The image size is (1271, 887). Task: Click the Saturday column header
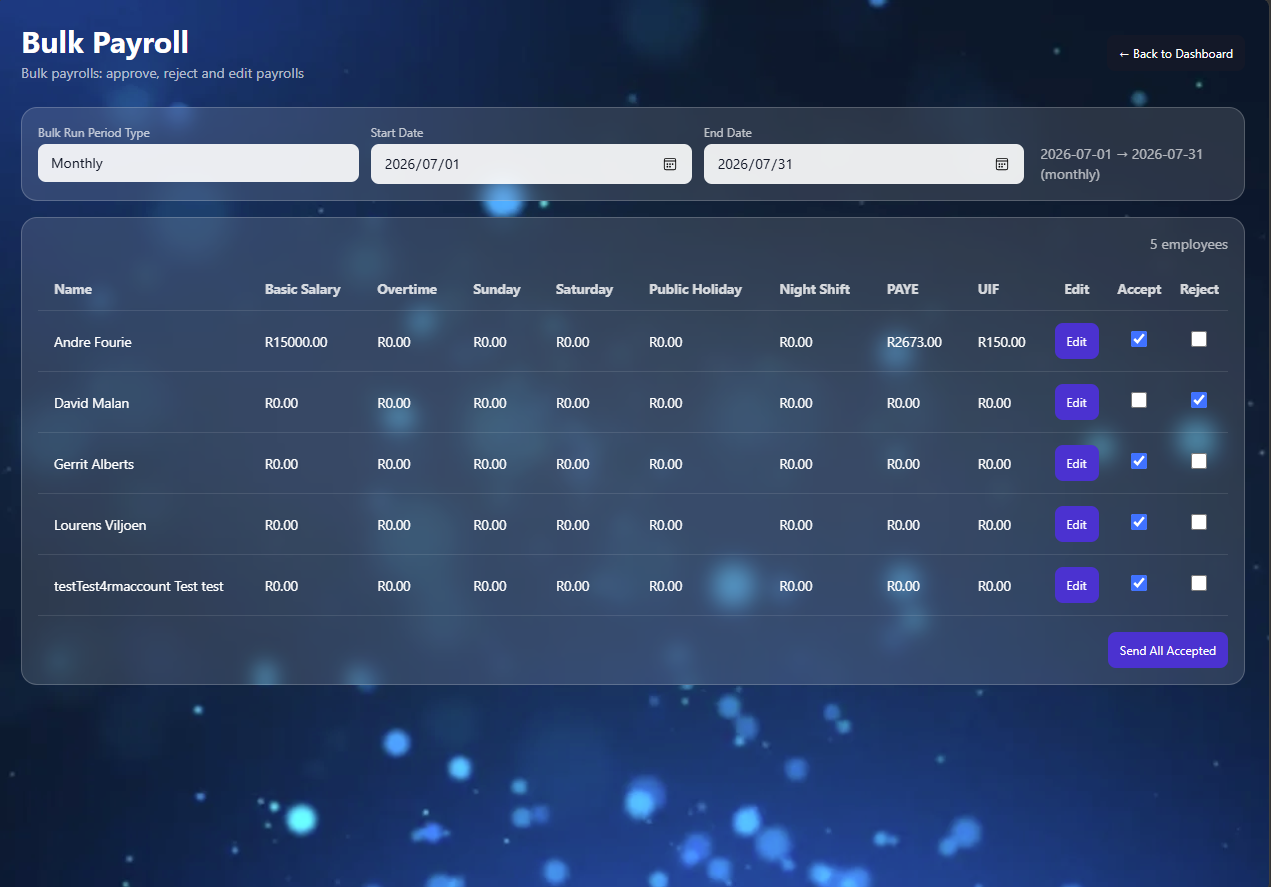(x=584, y=289)
